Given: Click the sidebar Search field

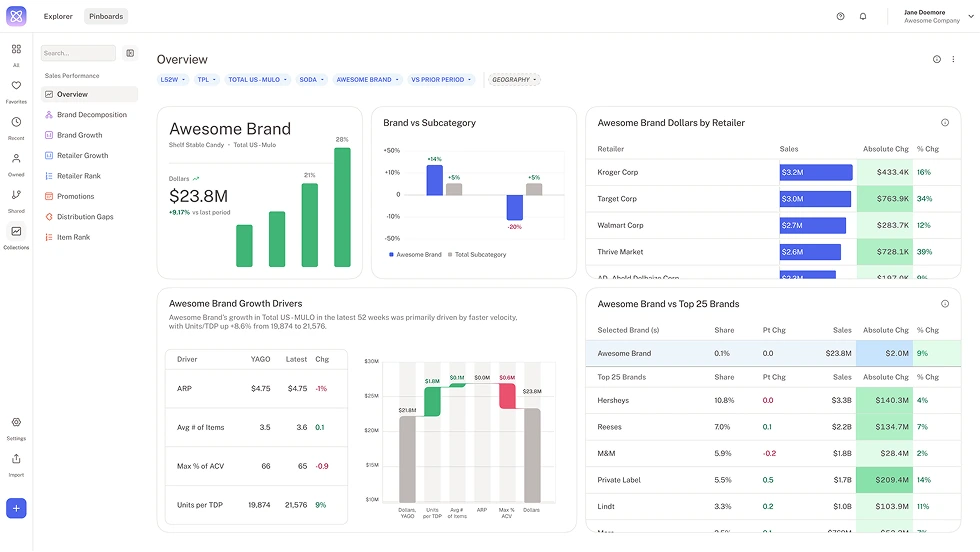Looking at the screenshot, I should click(78, 53).
